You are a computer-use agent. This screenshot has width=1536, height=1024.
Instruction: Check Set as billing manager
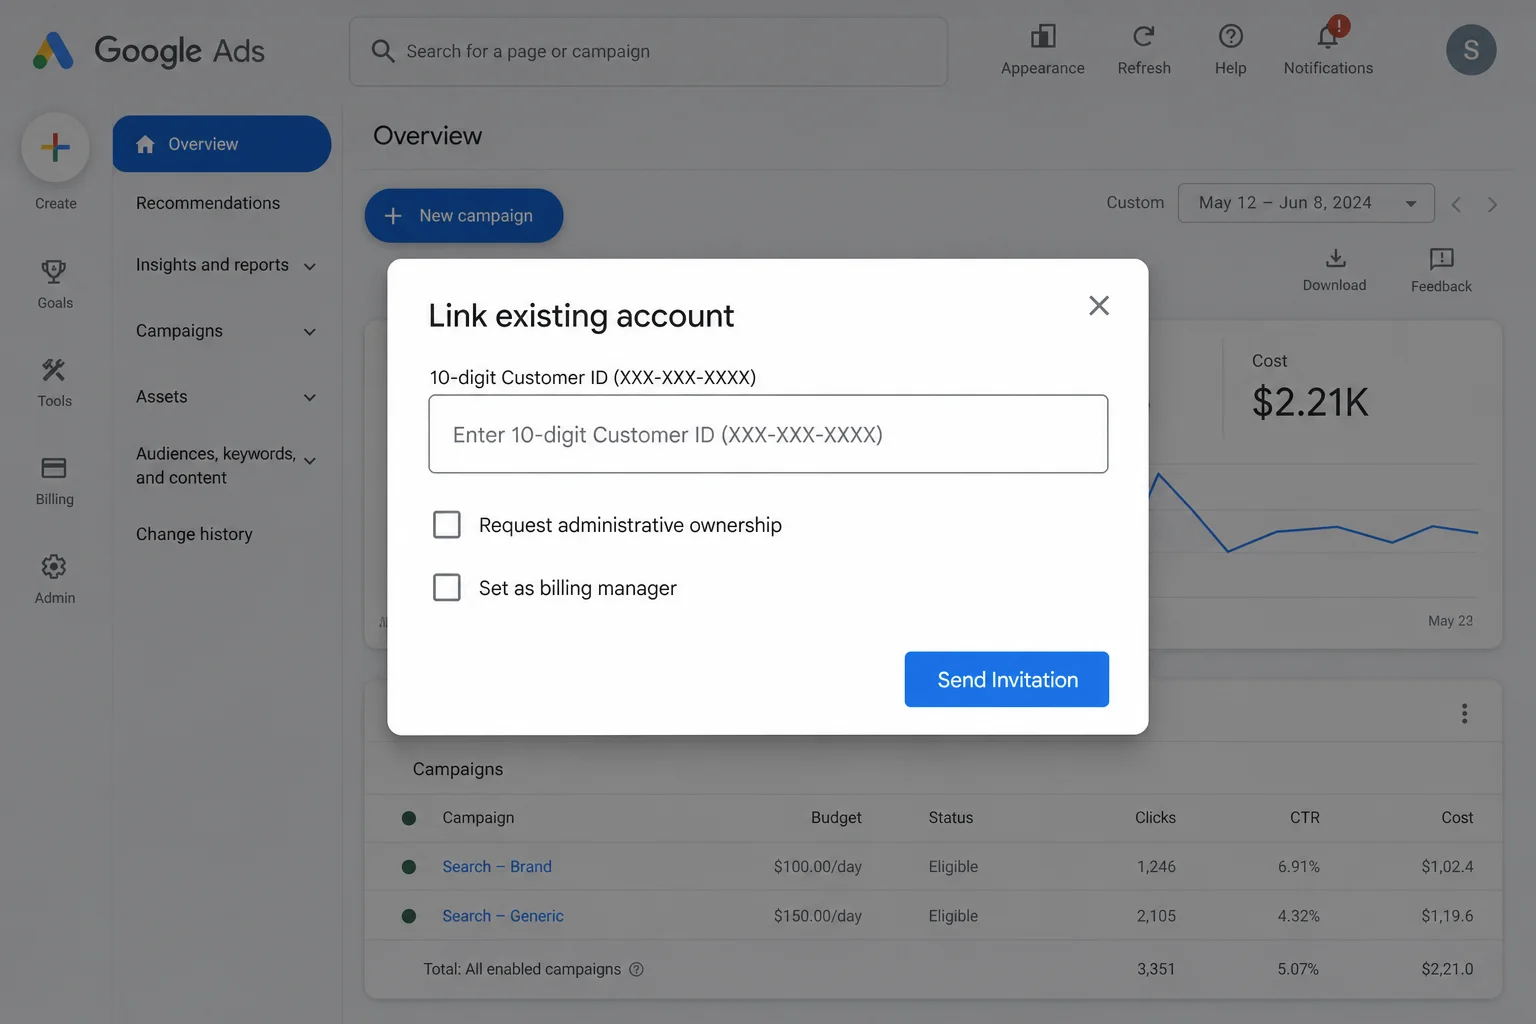point(447,587)
